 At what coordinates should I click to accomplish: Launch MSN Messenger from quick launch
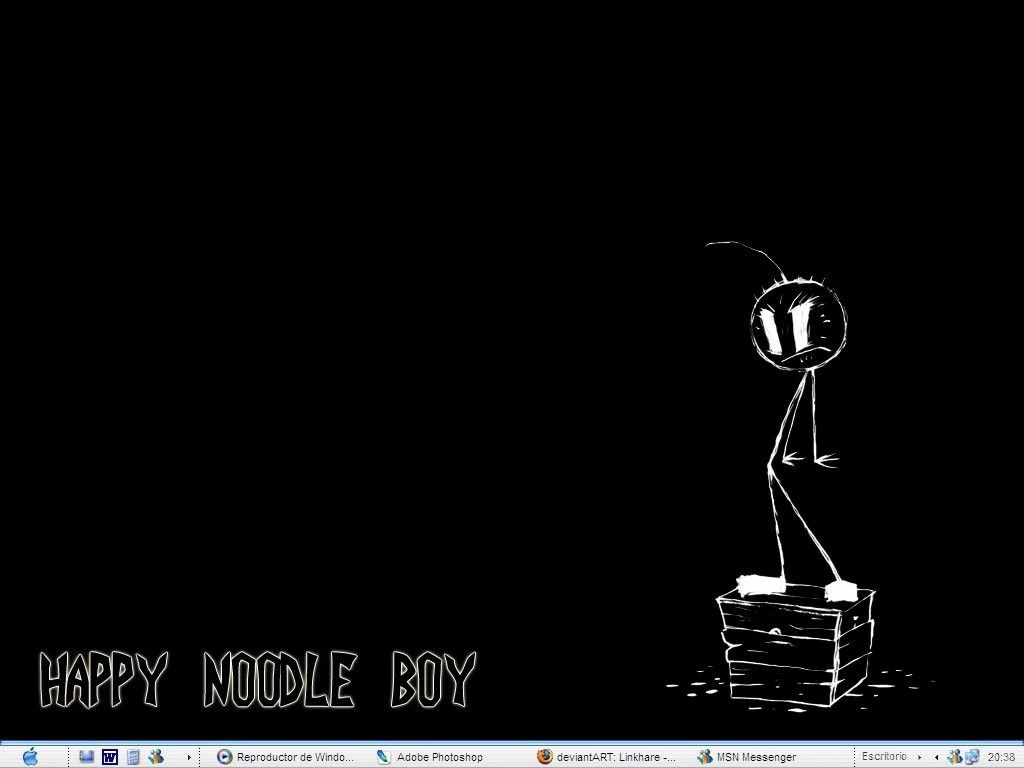[x=156, y=757]
